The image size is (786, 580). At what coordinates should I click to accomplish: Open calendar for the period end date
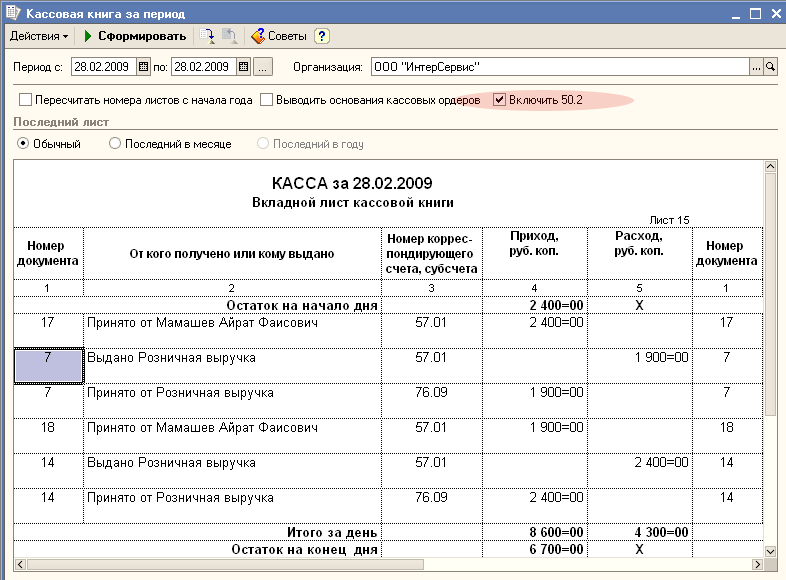(x=244, y=67)
